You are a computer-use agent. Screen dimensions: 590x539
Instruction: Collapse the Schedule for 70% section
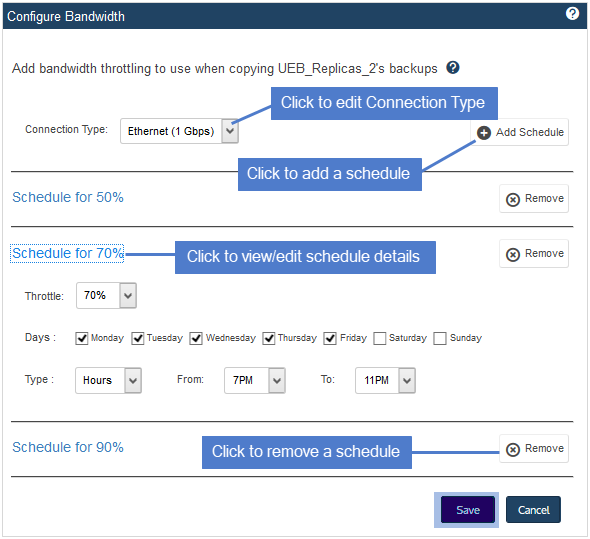pos(68,253)
